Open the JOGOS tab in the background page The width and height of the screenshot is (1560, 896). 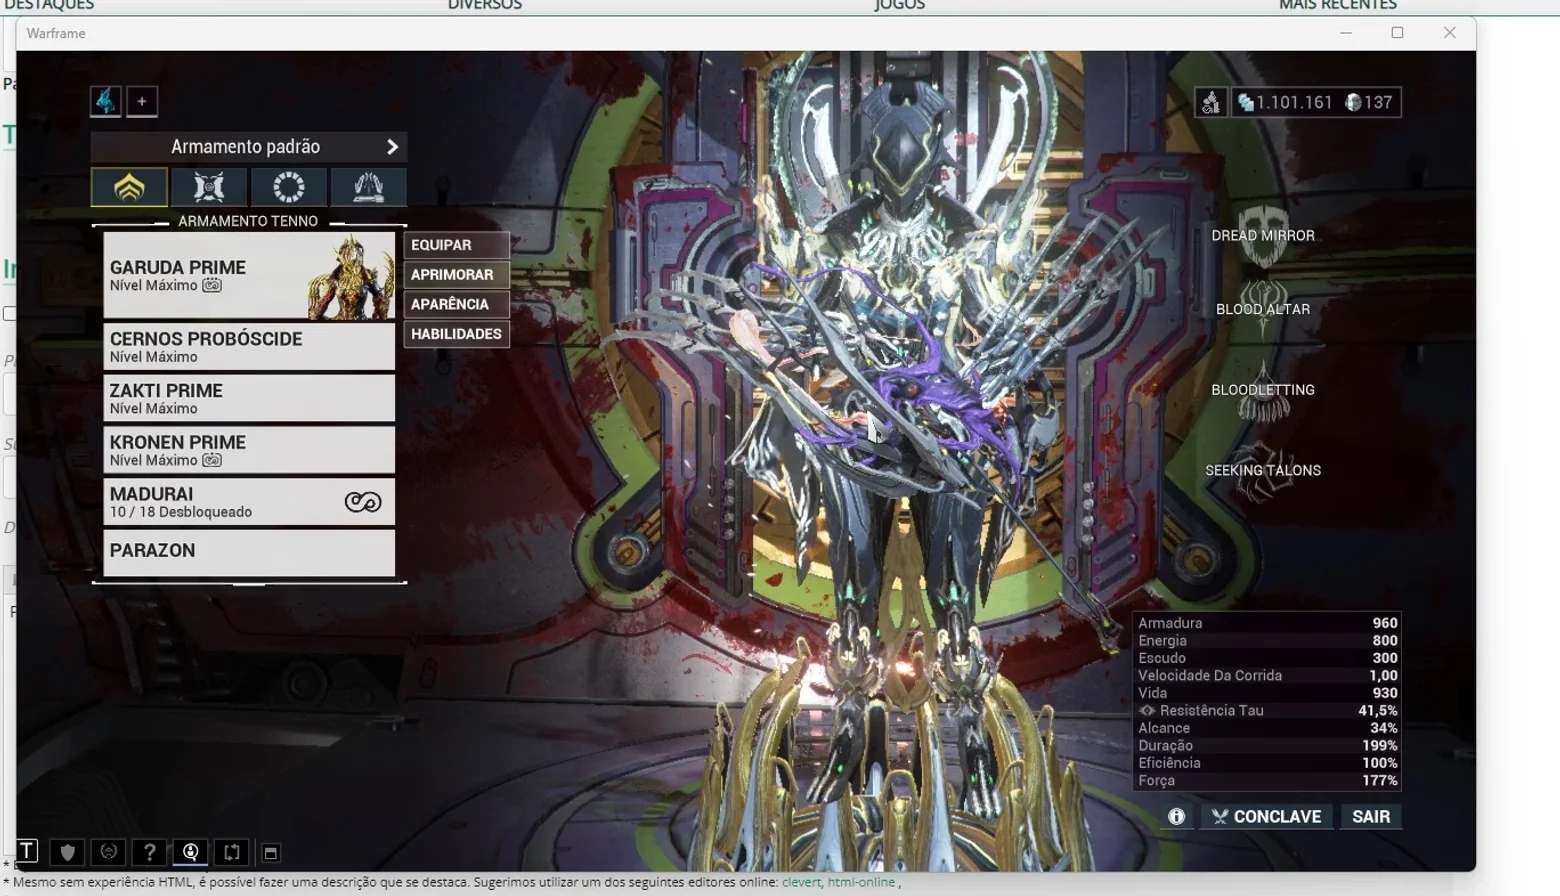pyautogui.click(x=900, y=5)
